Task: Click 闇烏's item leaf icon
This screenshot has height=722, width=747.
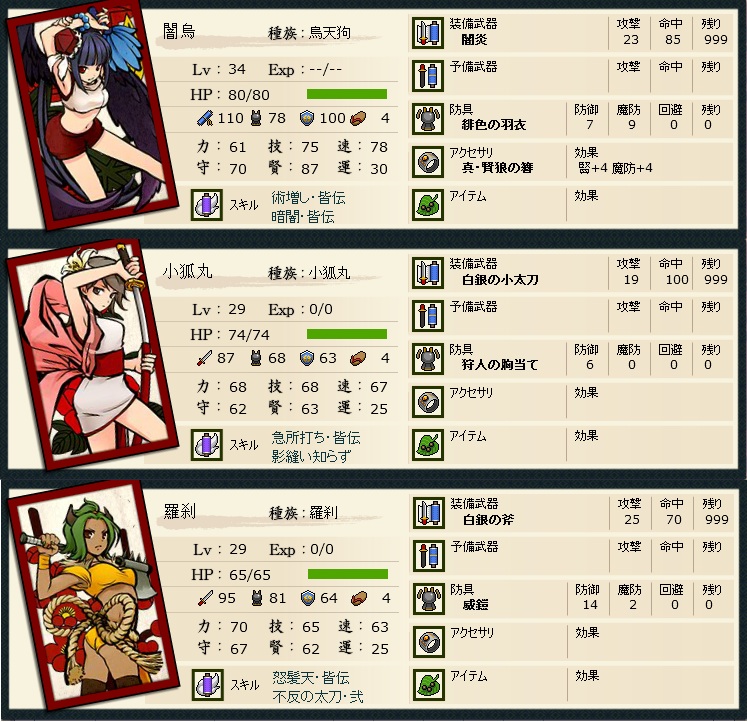Action: (x=427, y=205)
